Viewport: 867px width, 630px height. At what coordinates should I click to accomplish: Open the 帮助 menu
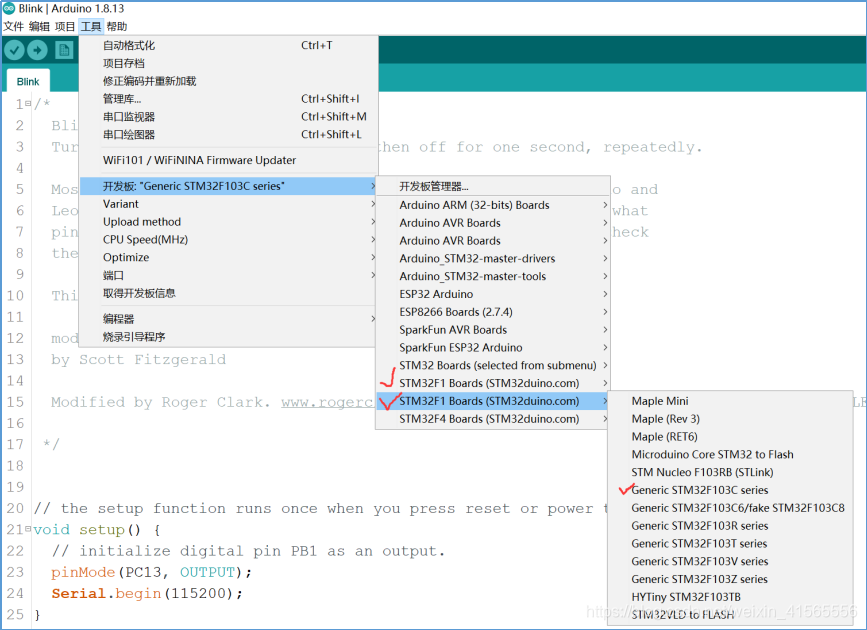tap(117, 26)
